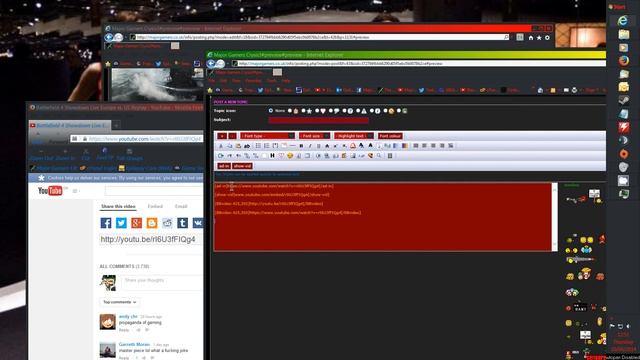The height and width of the screenshot is (360, 640).
Task: Open the Highlight text dropdown
Action: point(353,136)
